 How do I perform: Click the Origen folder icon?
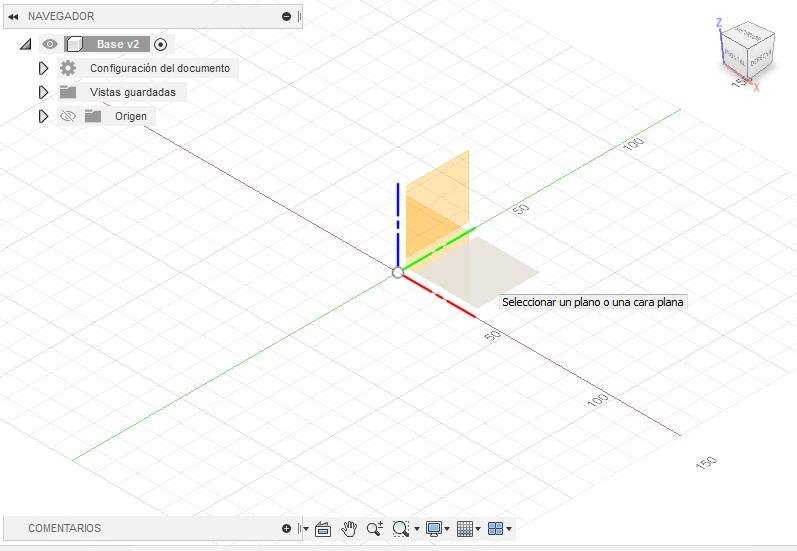(93, 116)
